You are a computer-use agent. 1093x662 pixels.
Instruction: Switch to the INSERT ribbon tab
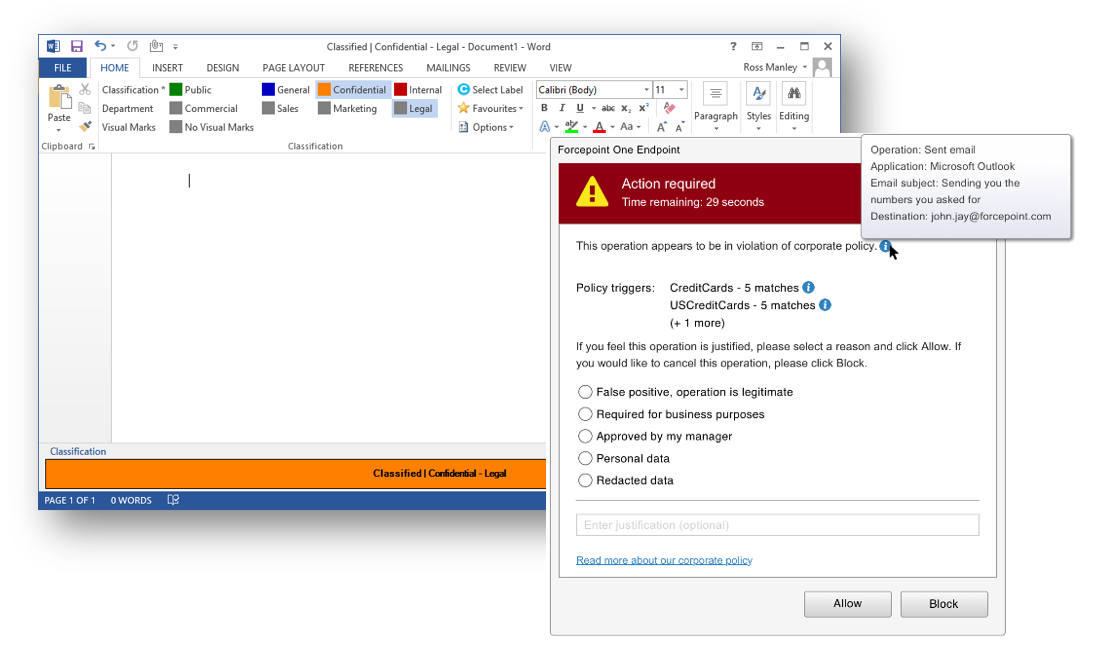167,68
